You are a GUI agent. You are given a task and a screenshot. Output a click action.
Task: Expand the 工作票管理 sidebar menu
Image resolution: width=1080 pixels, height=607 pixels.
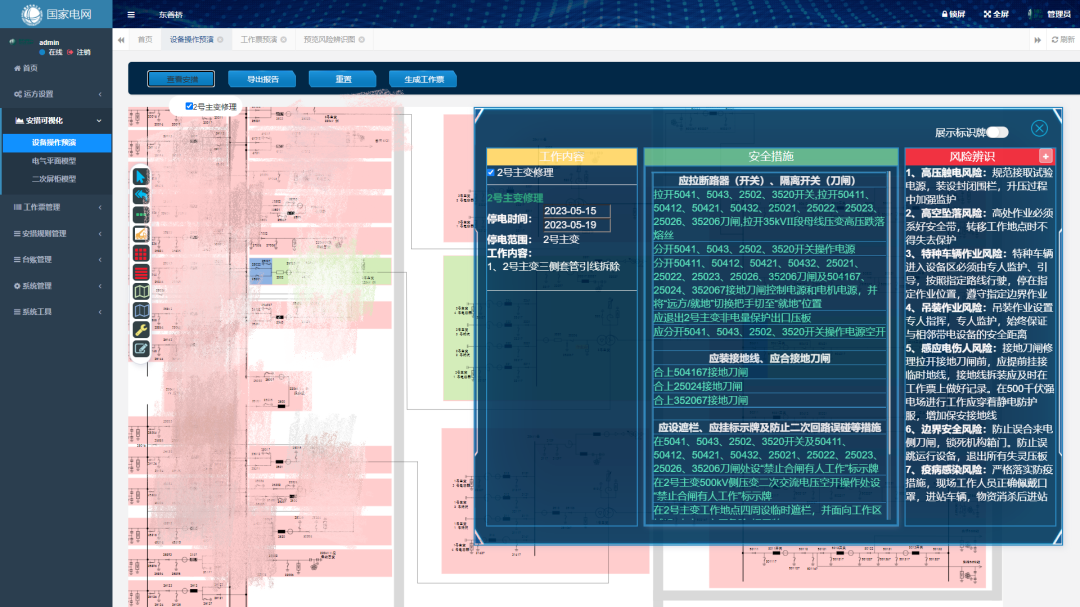(56, 207)
